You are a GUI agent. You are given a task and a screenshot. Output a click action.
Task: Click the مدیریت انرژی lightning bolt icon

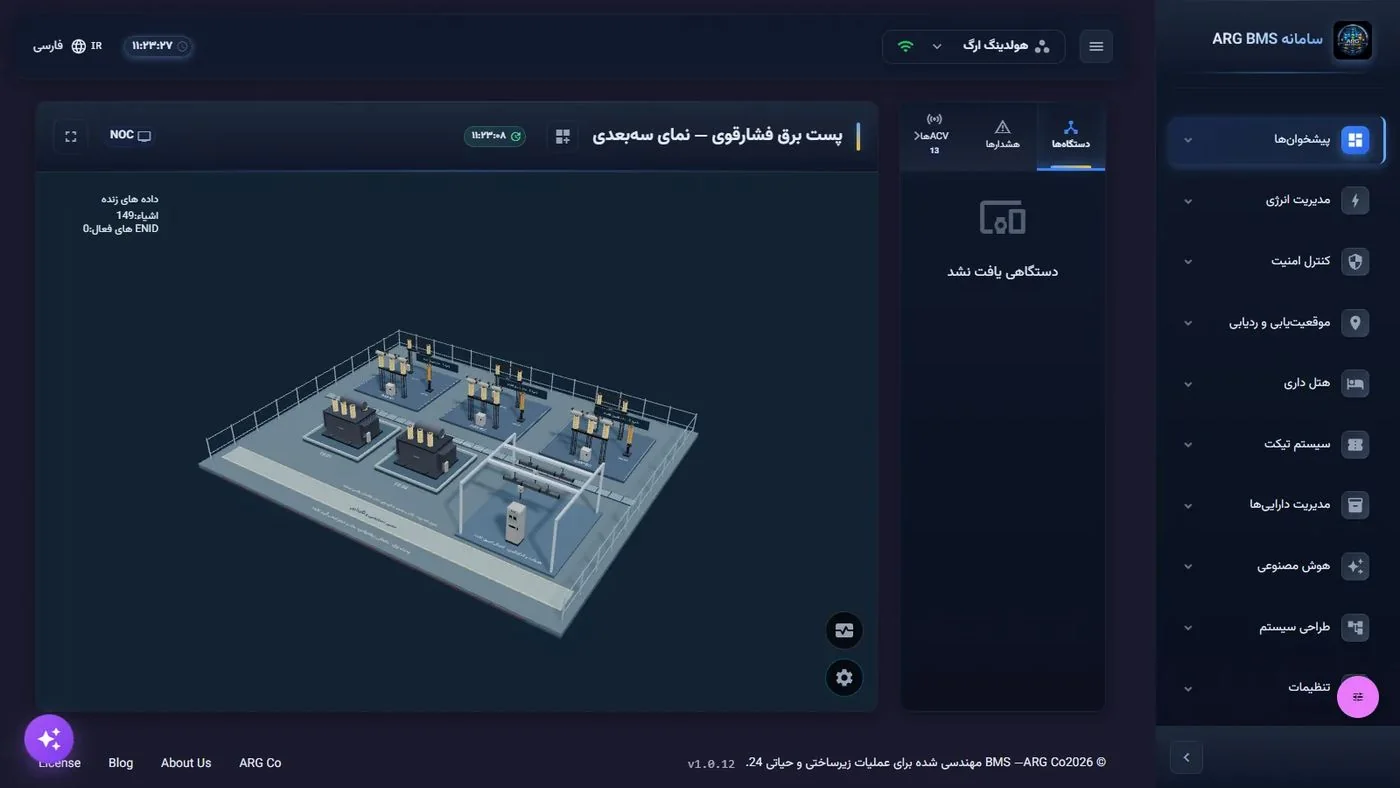[1355, 201]
